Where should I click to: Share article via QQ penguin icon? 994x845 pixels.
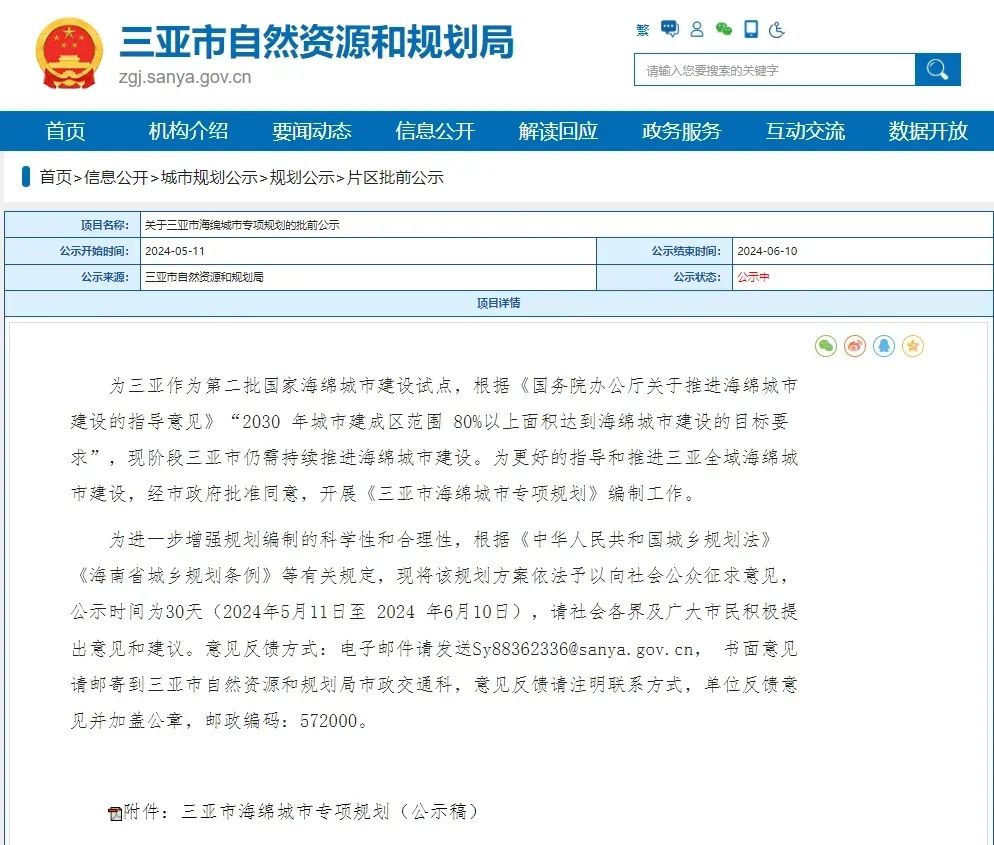[884, 346]
